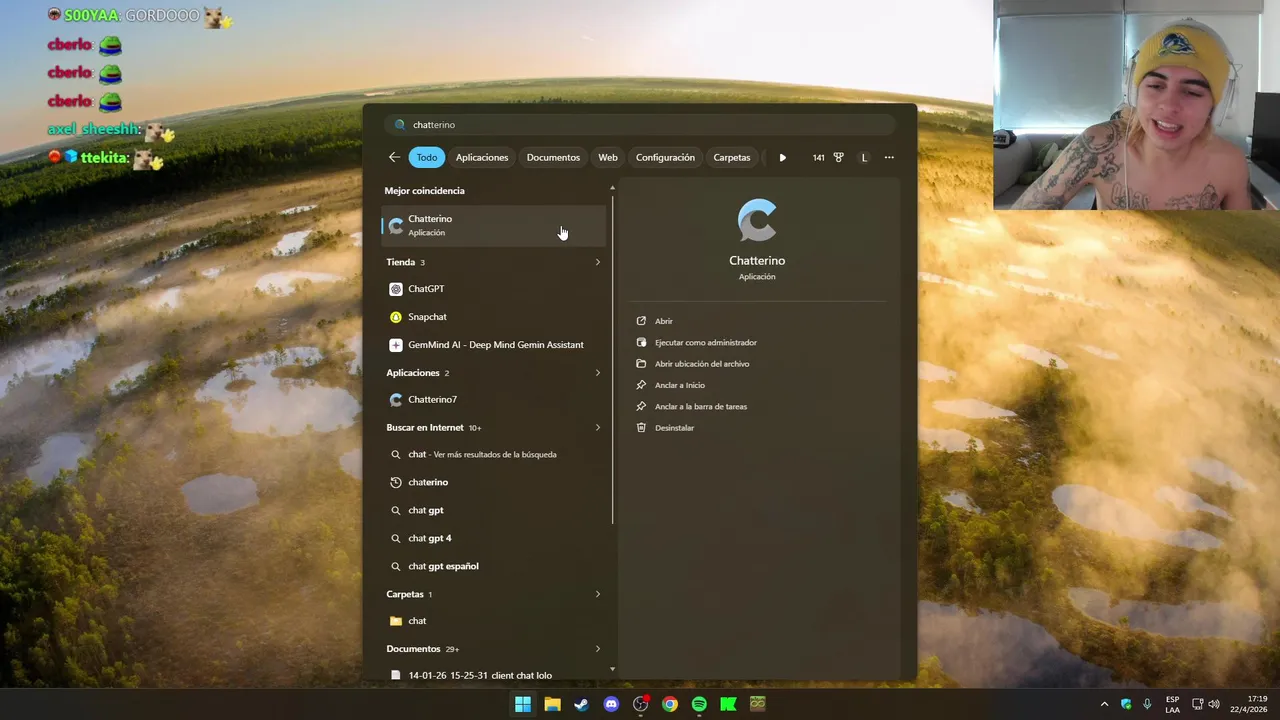1280x720 pixels.
Task: Open the Snapchat store result
Action: click(494, 317)
